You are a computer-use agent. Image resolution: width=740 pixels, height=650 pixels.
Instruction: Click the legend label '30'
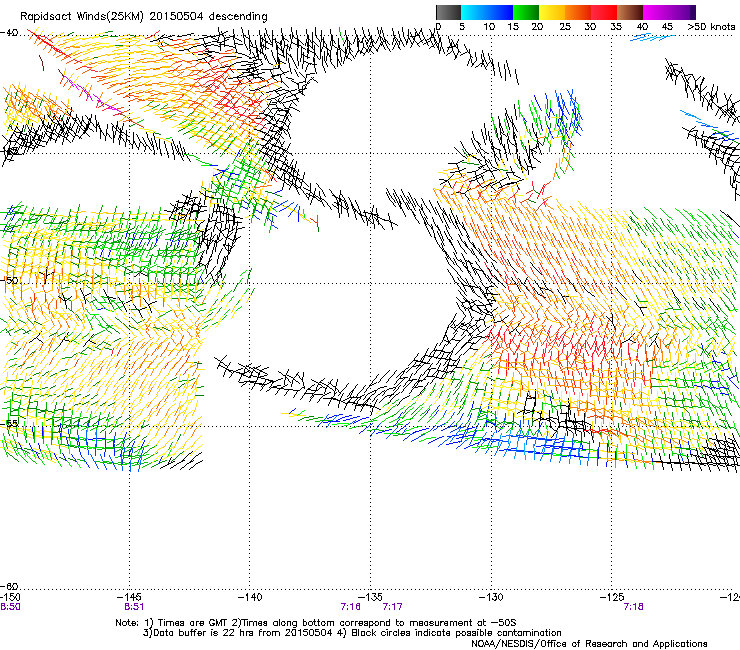coord(590,26)
